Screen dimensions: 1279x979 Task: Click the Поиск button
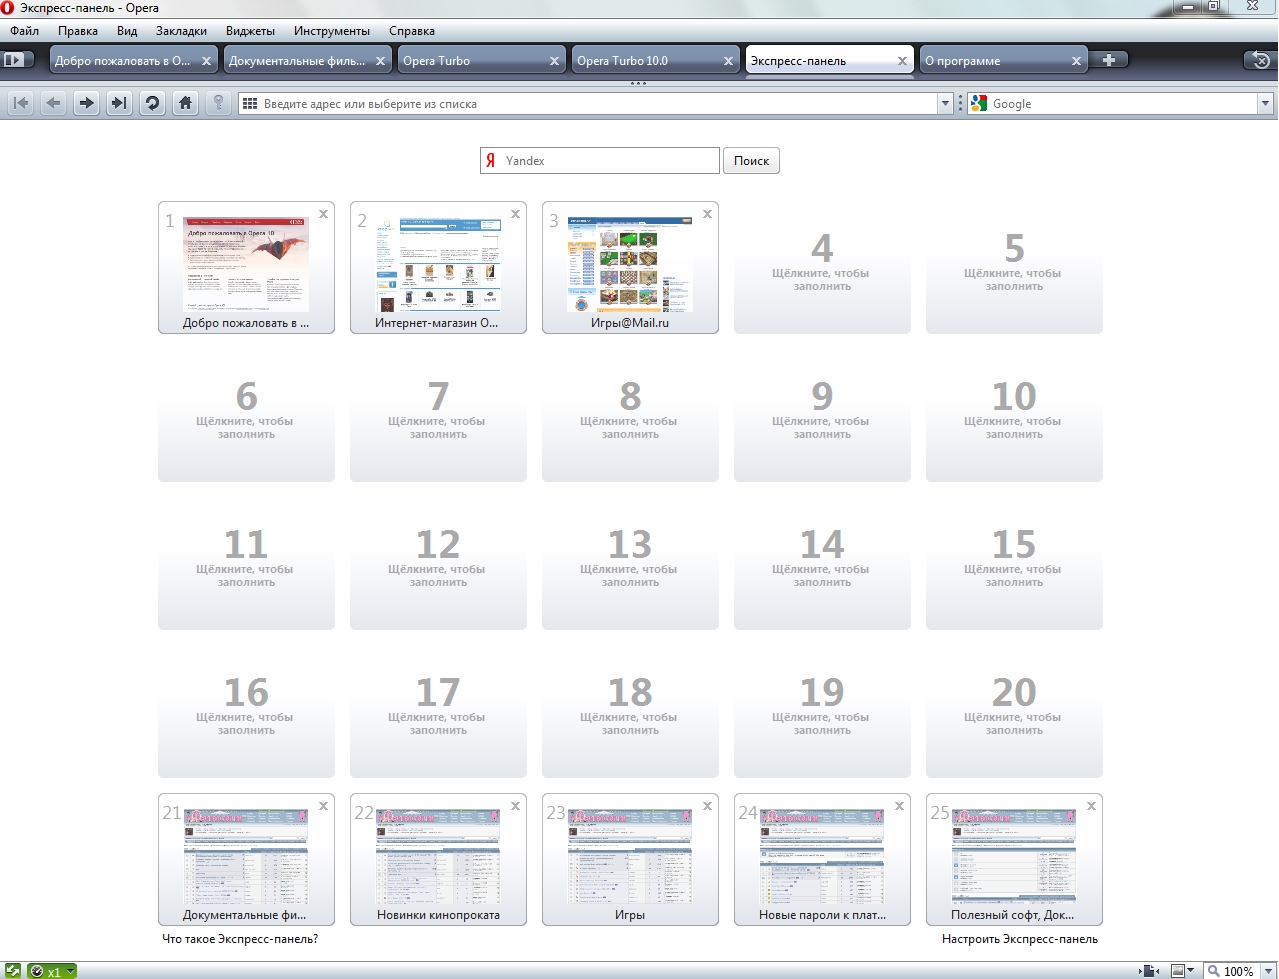tap(751, 161)
